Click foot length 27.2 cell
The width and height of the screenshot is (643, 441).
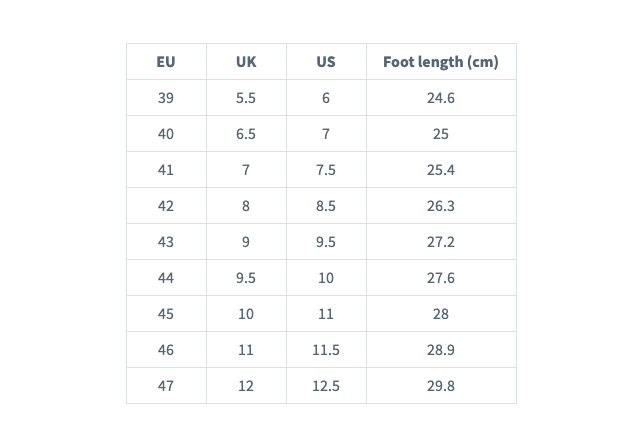point(441,242)
